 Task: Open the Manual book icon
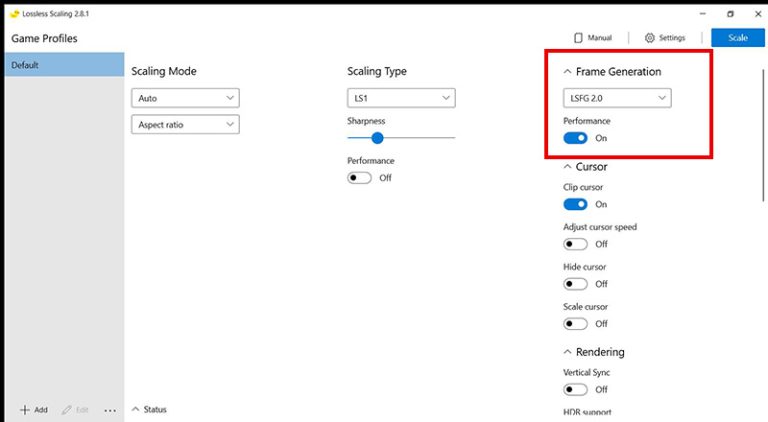578,38
